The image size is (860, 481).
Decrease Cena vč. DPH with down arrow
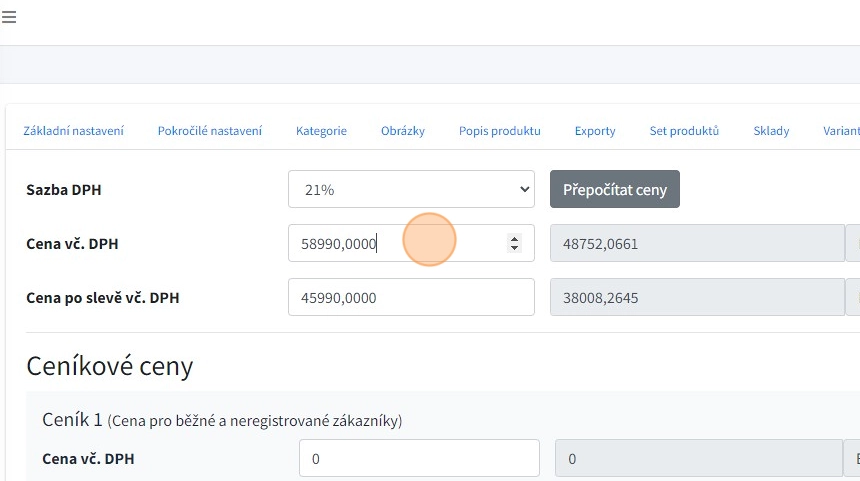pyautogui.click(x=514, y=247)
